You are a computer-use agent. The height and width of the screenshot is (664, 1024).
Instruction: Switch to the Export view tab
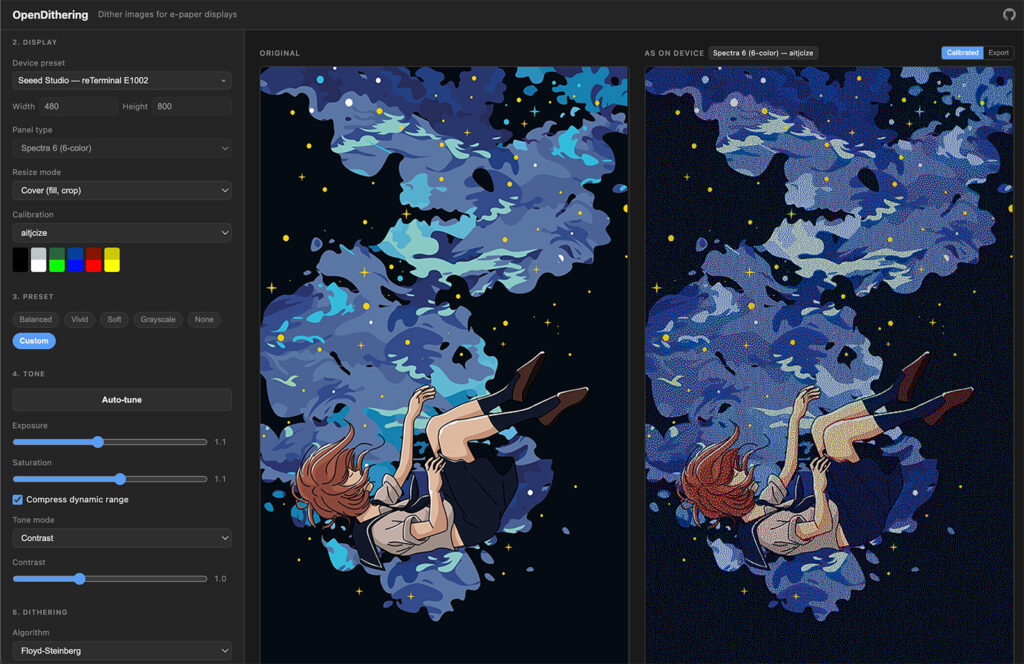[998, 53]
